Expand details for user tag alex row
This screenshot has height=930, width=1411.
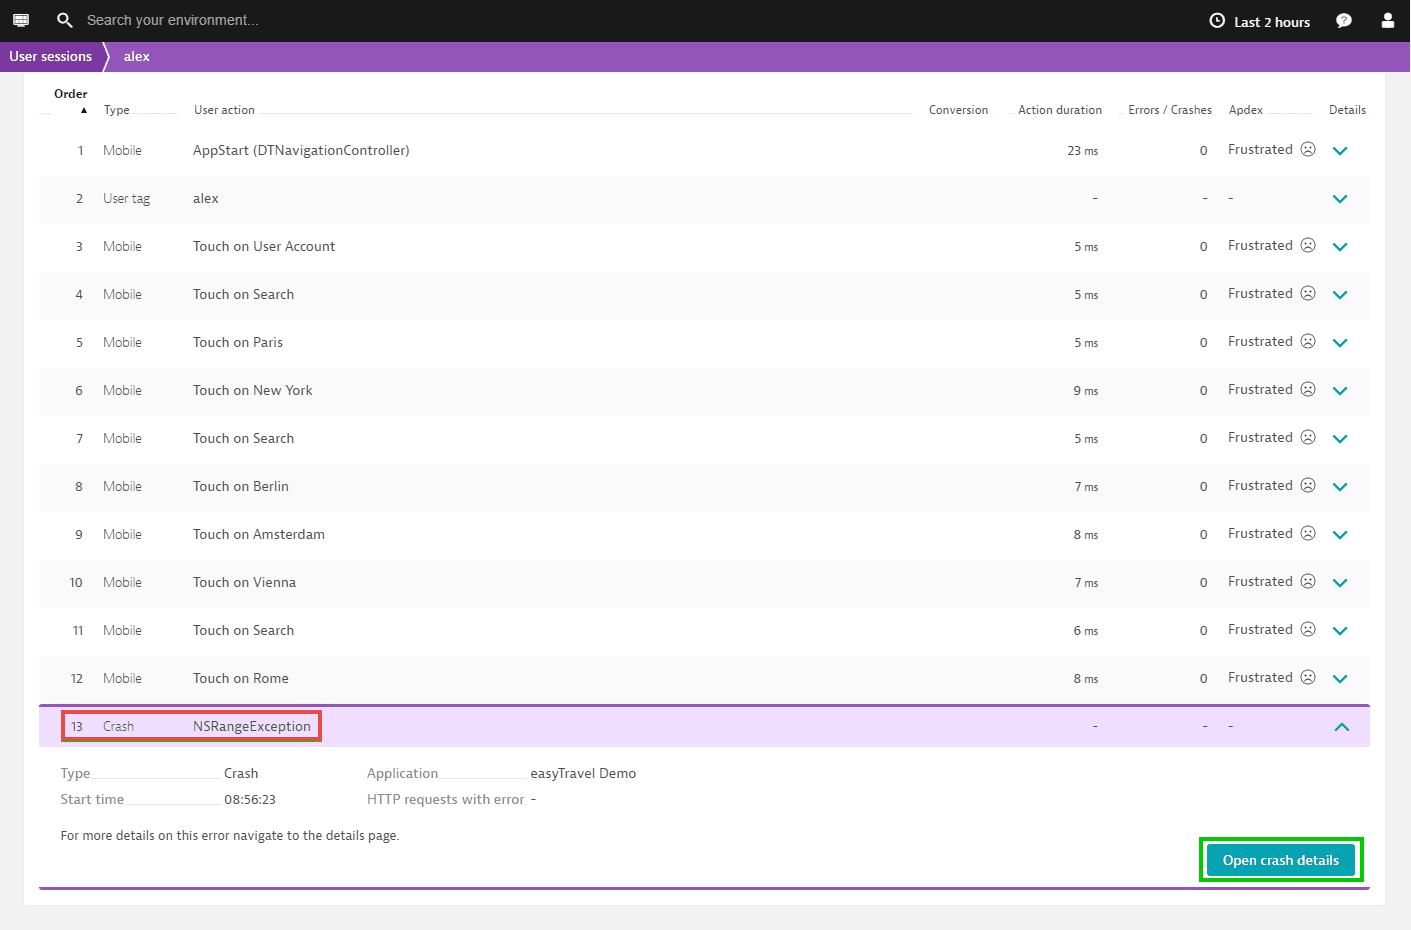click(1341, 199)
